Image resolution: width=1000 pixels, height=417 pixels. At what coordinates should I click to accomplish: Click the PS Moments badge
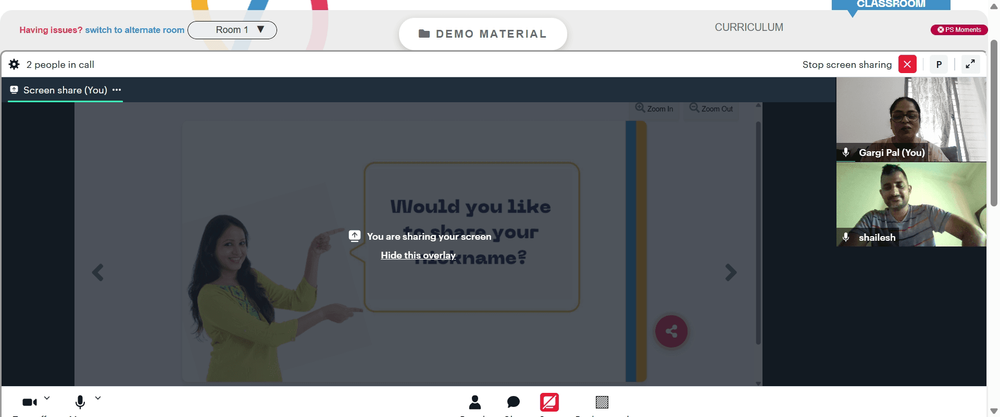959,29
